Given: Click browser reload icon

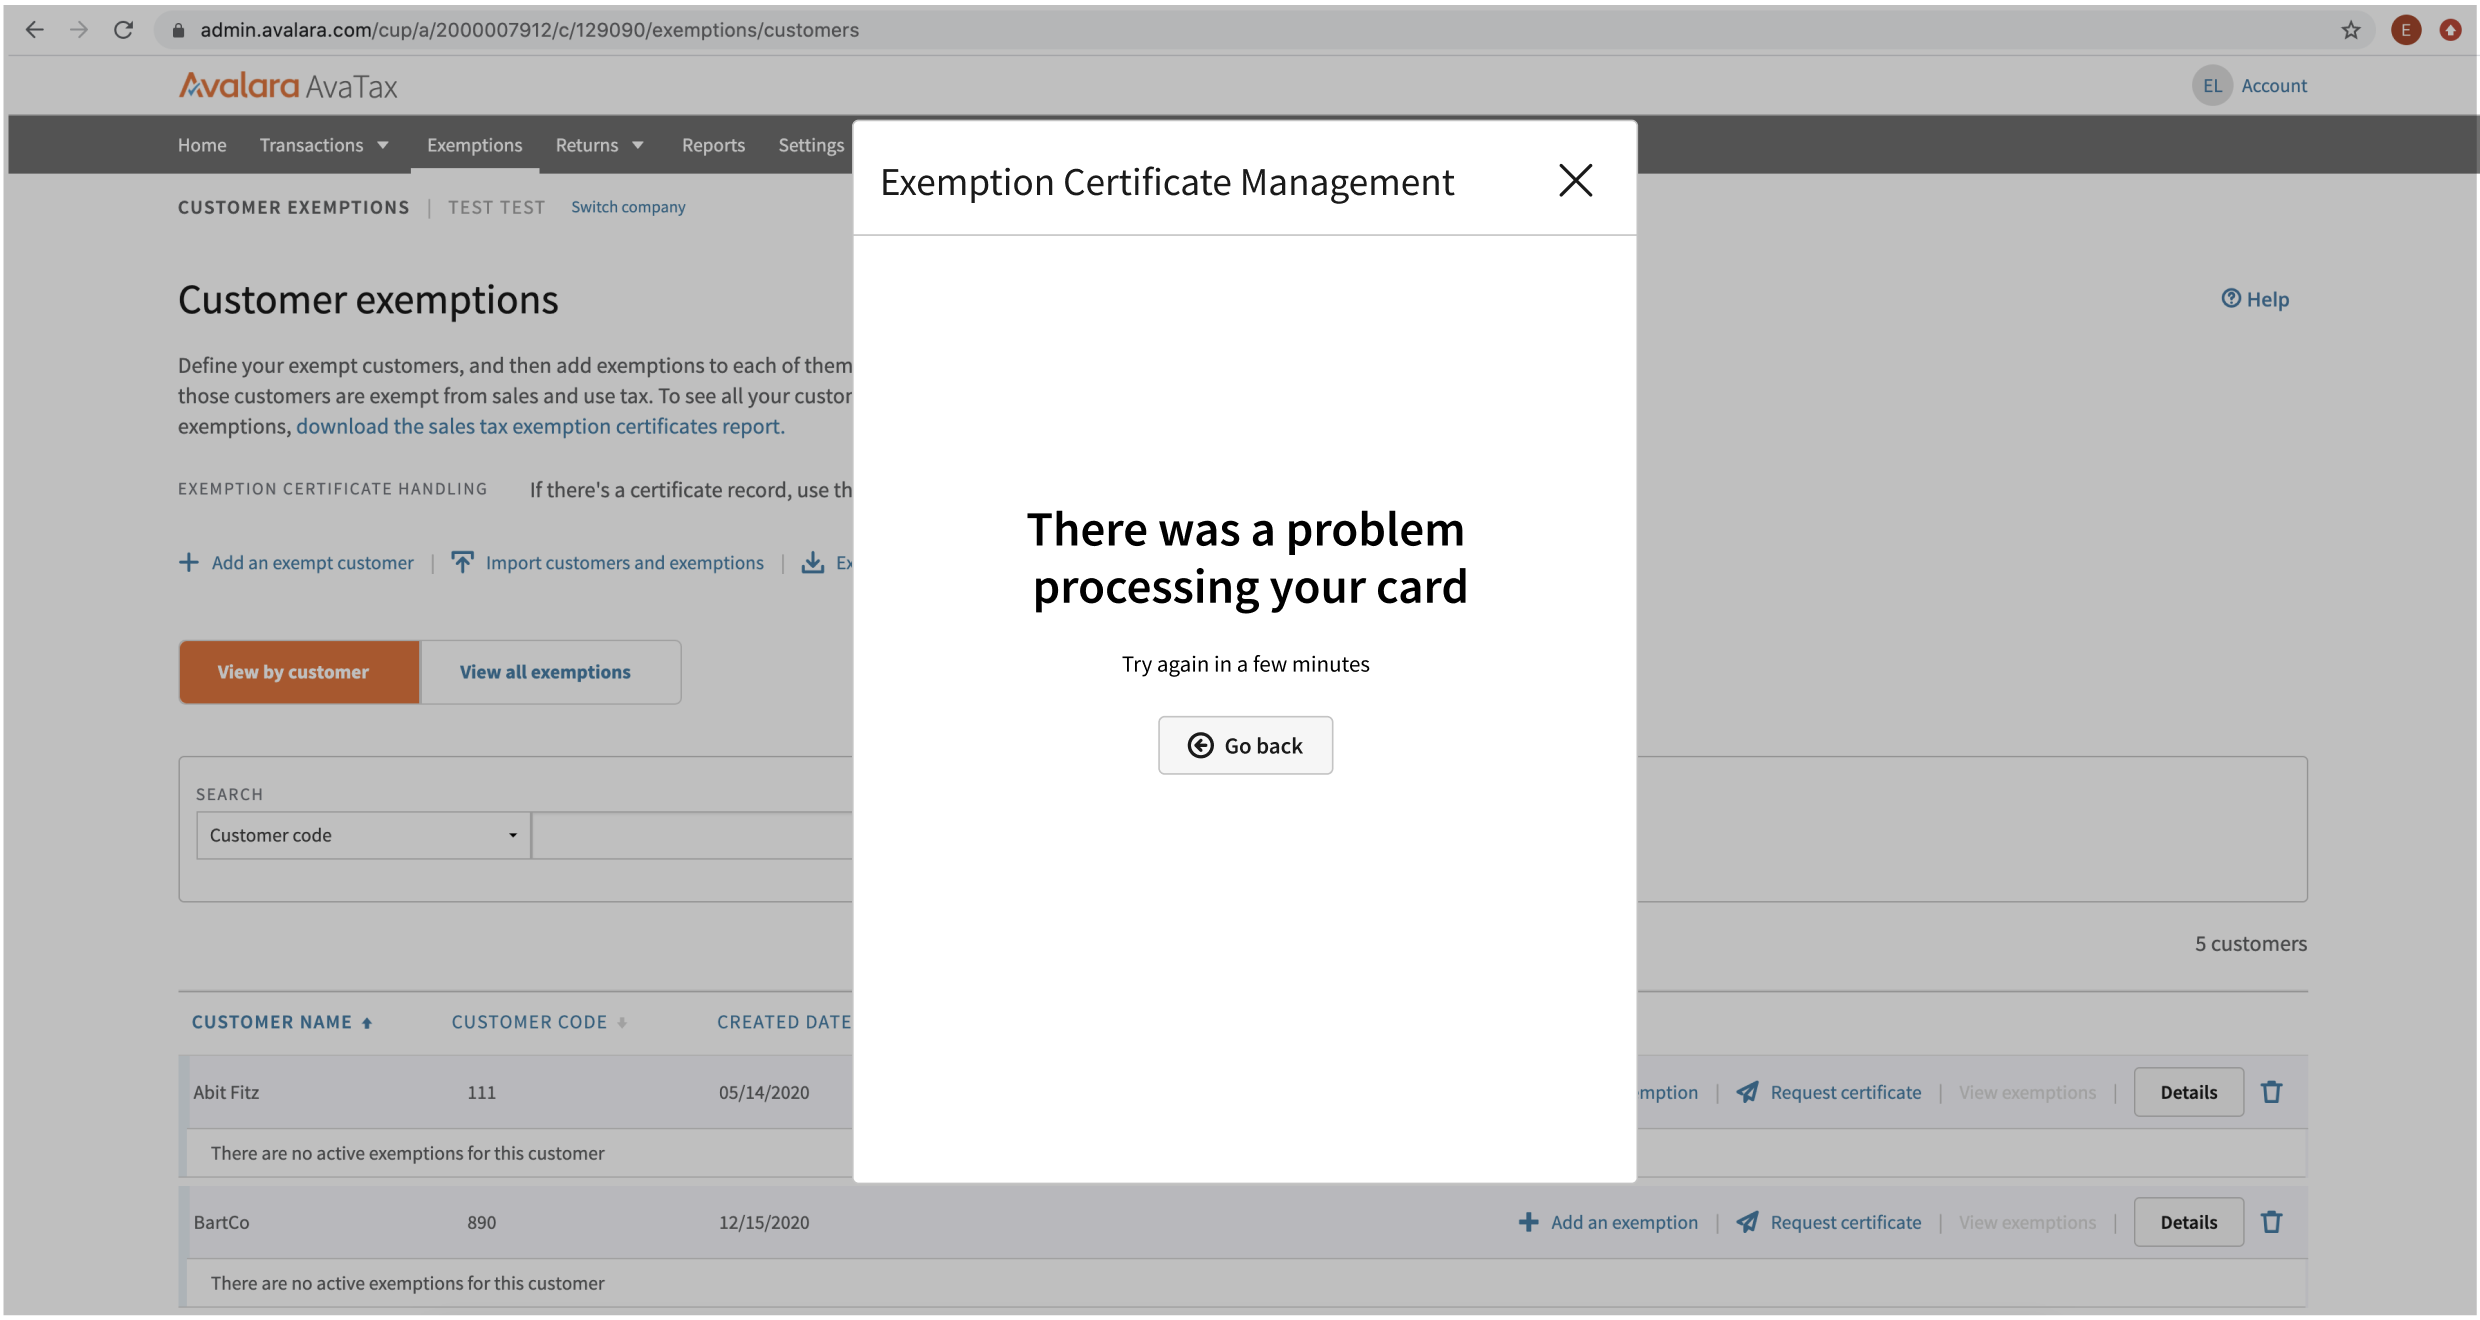Looking at the screenshot, I should [123, 30].
